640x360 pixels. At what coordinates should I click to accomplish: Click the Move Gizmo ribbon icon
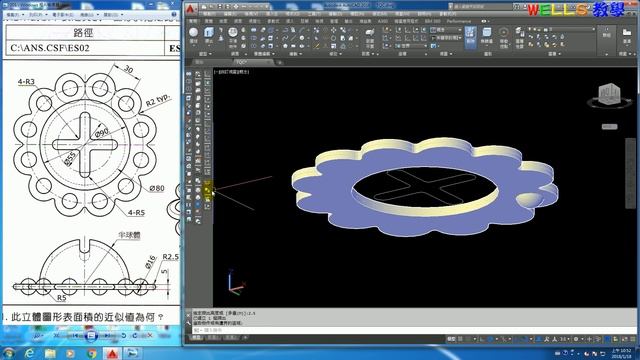(x=503, y=36)
